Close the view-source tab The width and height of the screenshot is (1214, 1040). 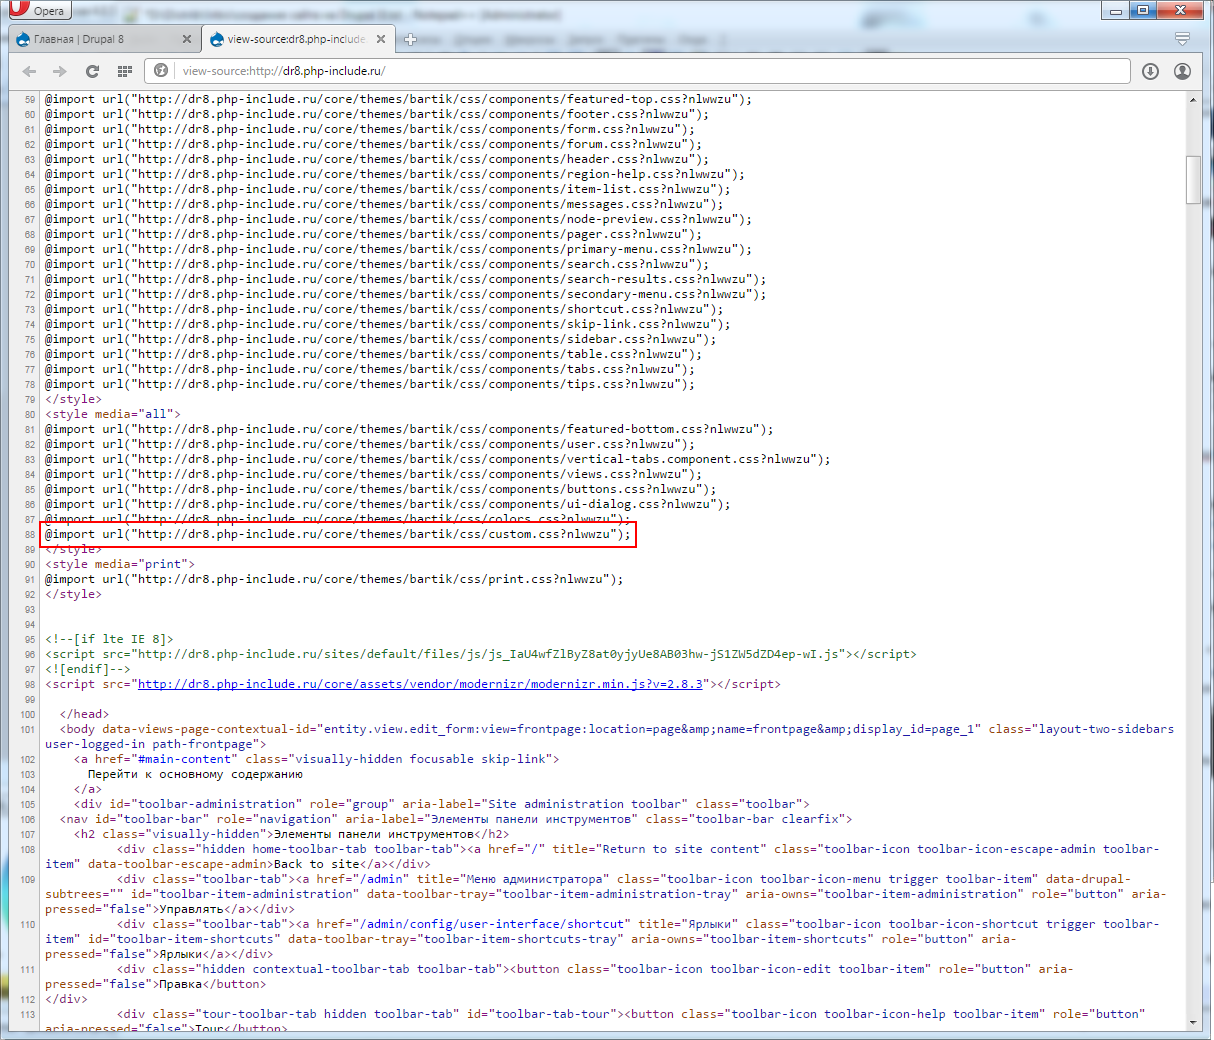pyautogui.click(x=380, y=39)
